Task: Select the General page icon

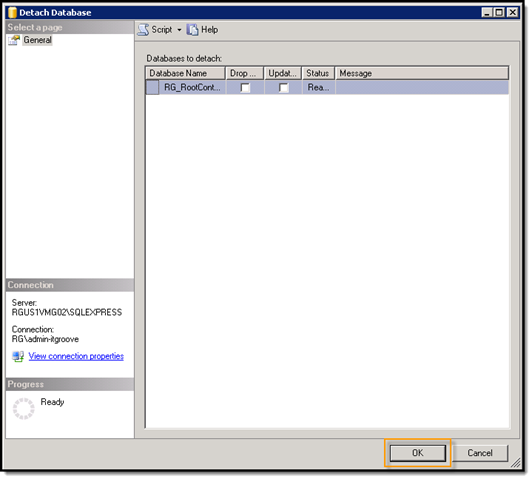Action: [14, 40]
